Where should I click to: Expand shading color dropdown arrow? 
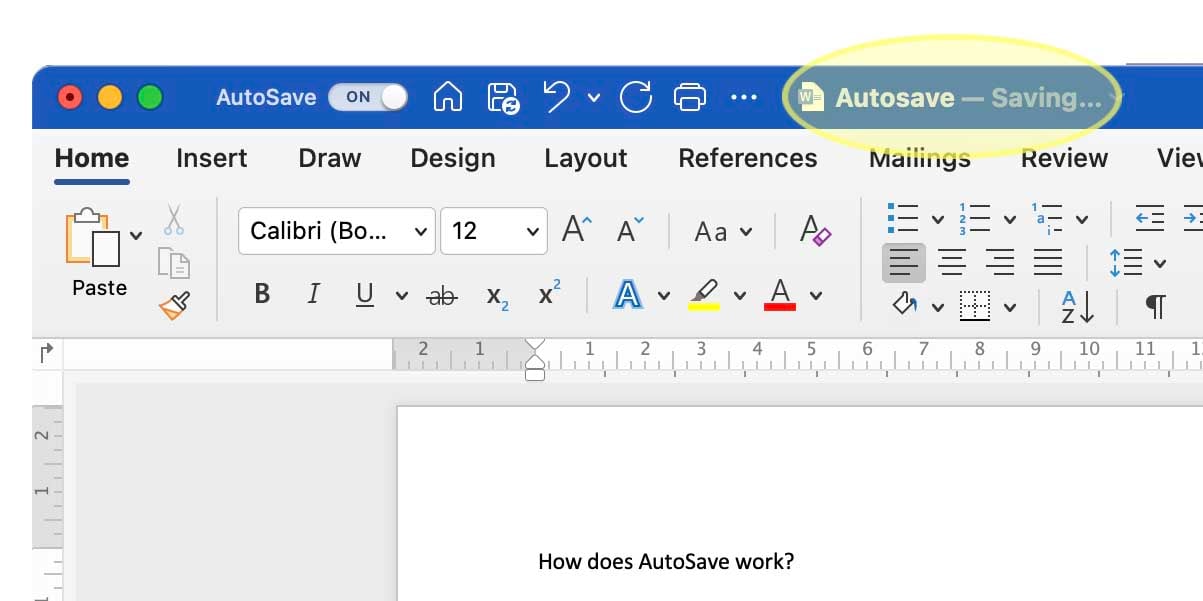(938, 307)
